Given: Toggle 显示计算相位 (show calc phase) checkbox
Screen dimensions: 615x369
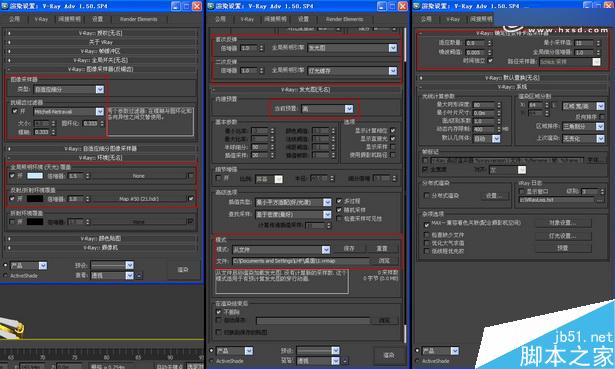Looking at the screenshot, I should (393, 131).
